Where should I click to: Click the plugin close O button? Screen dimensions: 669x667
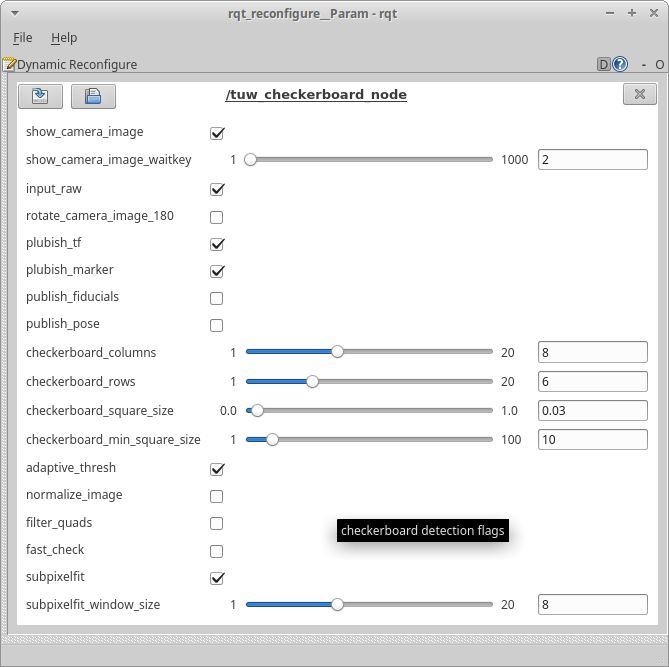(x=659, y=65)
